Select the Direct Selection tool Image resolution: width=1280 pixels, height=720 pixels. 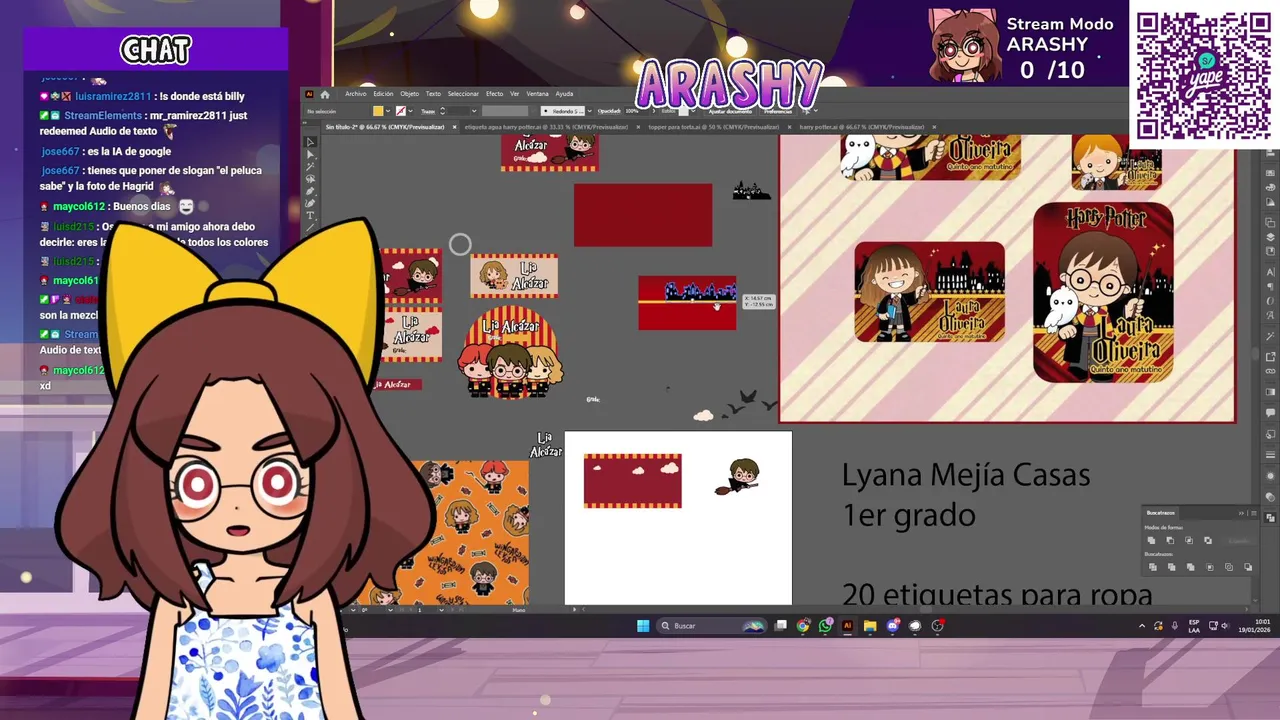pyautogui.click(x=310, y=155)
